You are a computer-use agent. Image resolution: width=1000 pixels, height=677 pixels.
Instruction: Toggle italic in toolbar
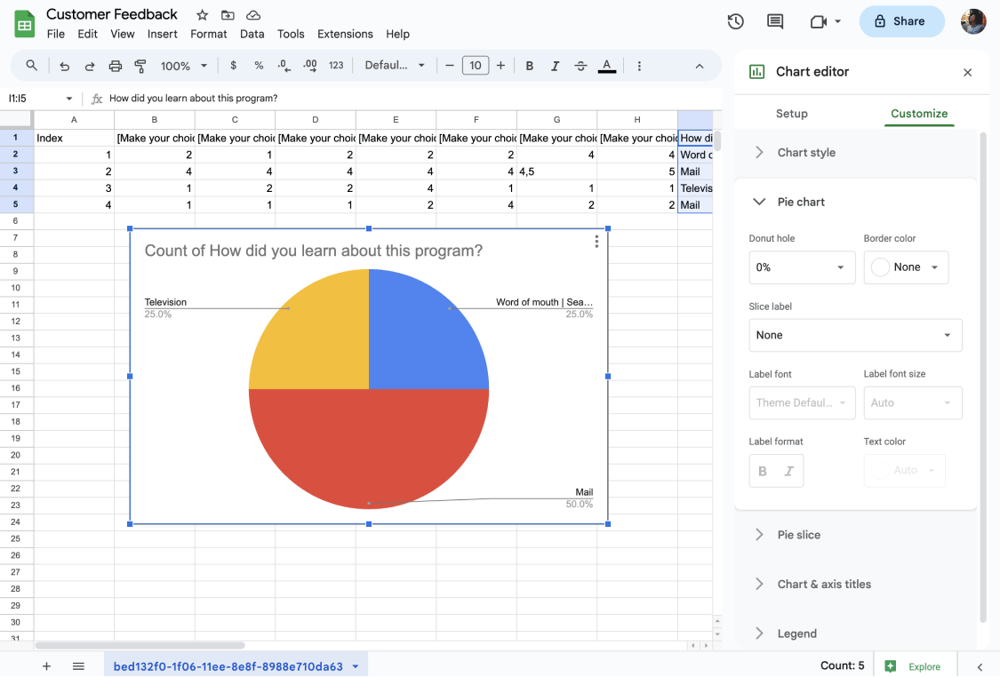point(555,66)
